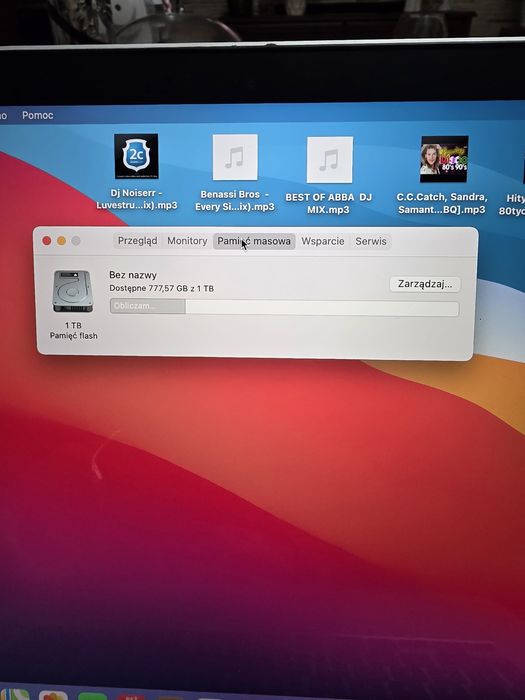Click the storage usage bar showing Obliczam
This screenshot has width=525, height=700.
point(284,307)
